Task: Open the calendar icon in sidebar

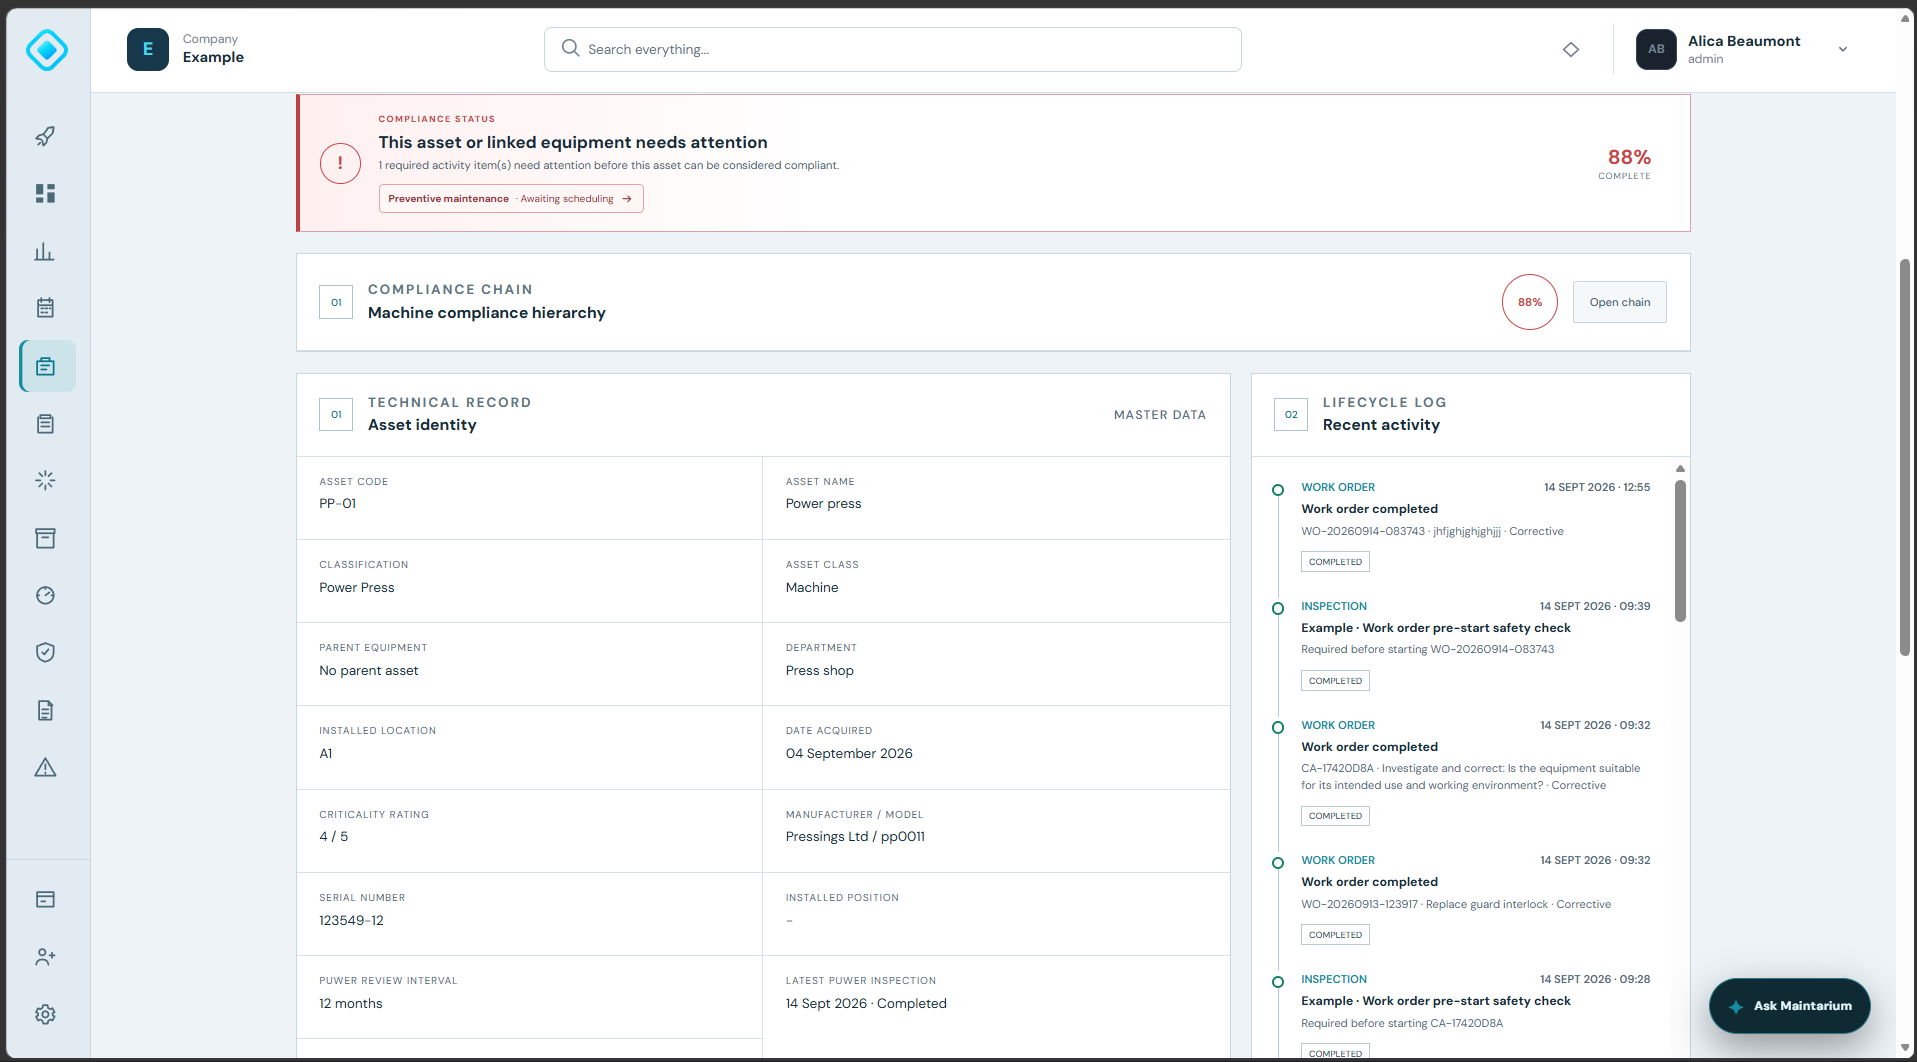Action: [45, 308]
